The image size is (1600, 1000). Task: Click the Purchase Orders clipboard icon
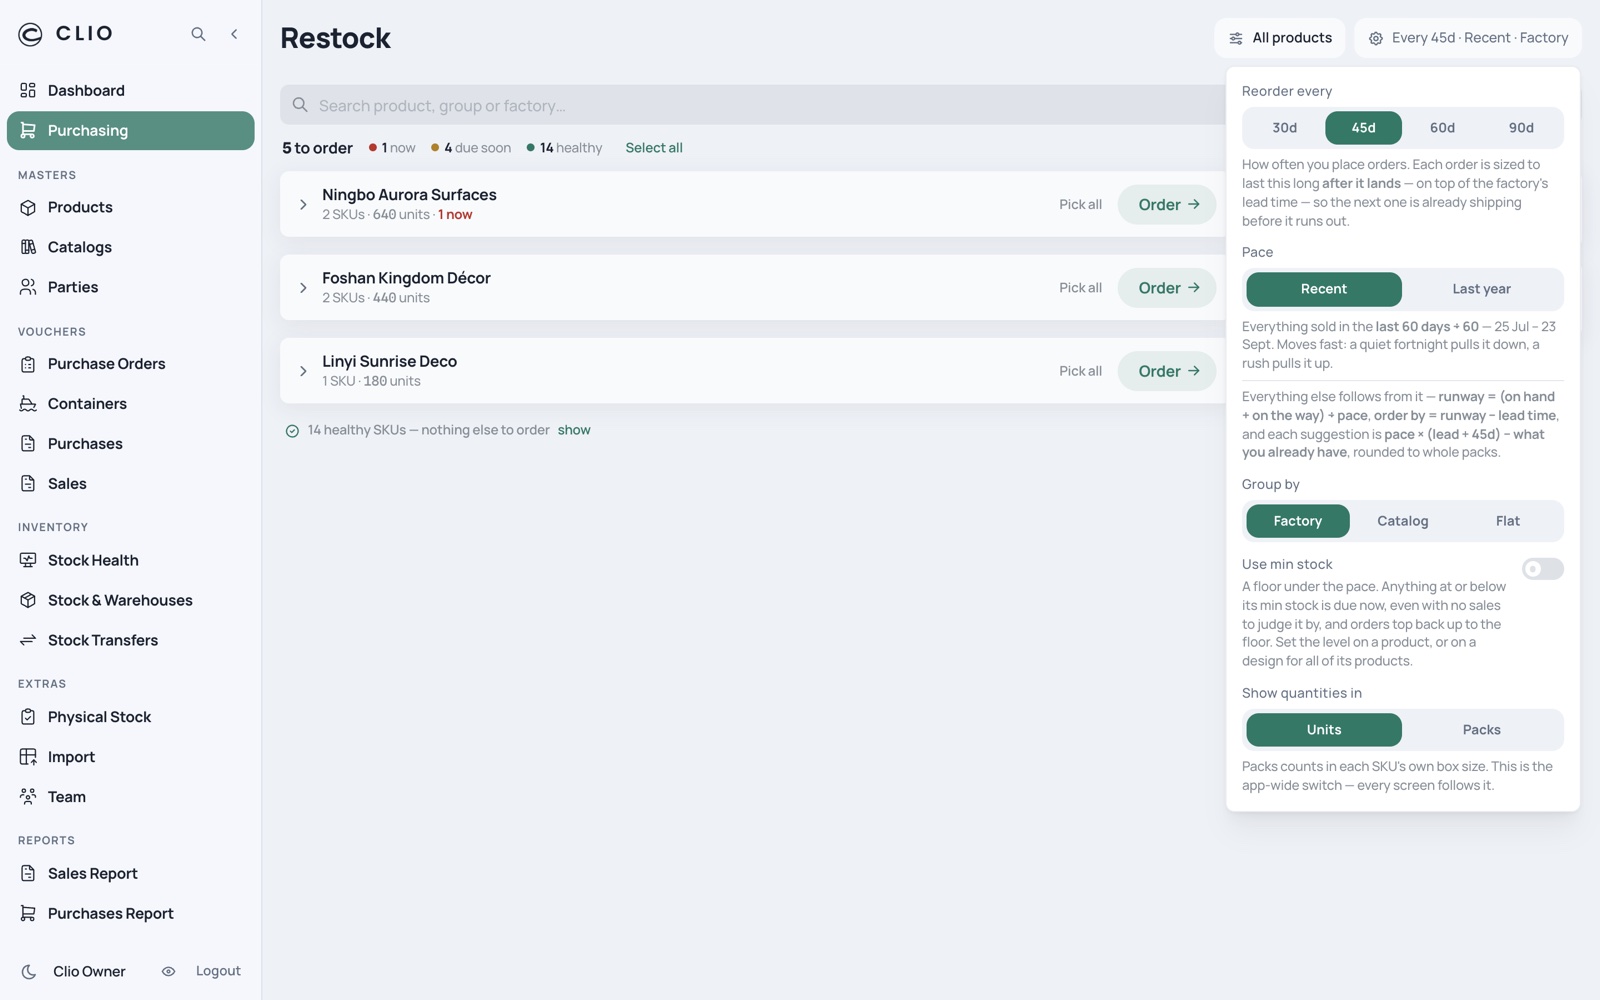coord(28,364)
